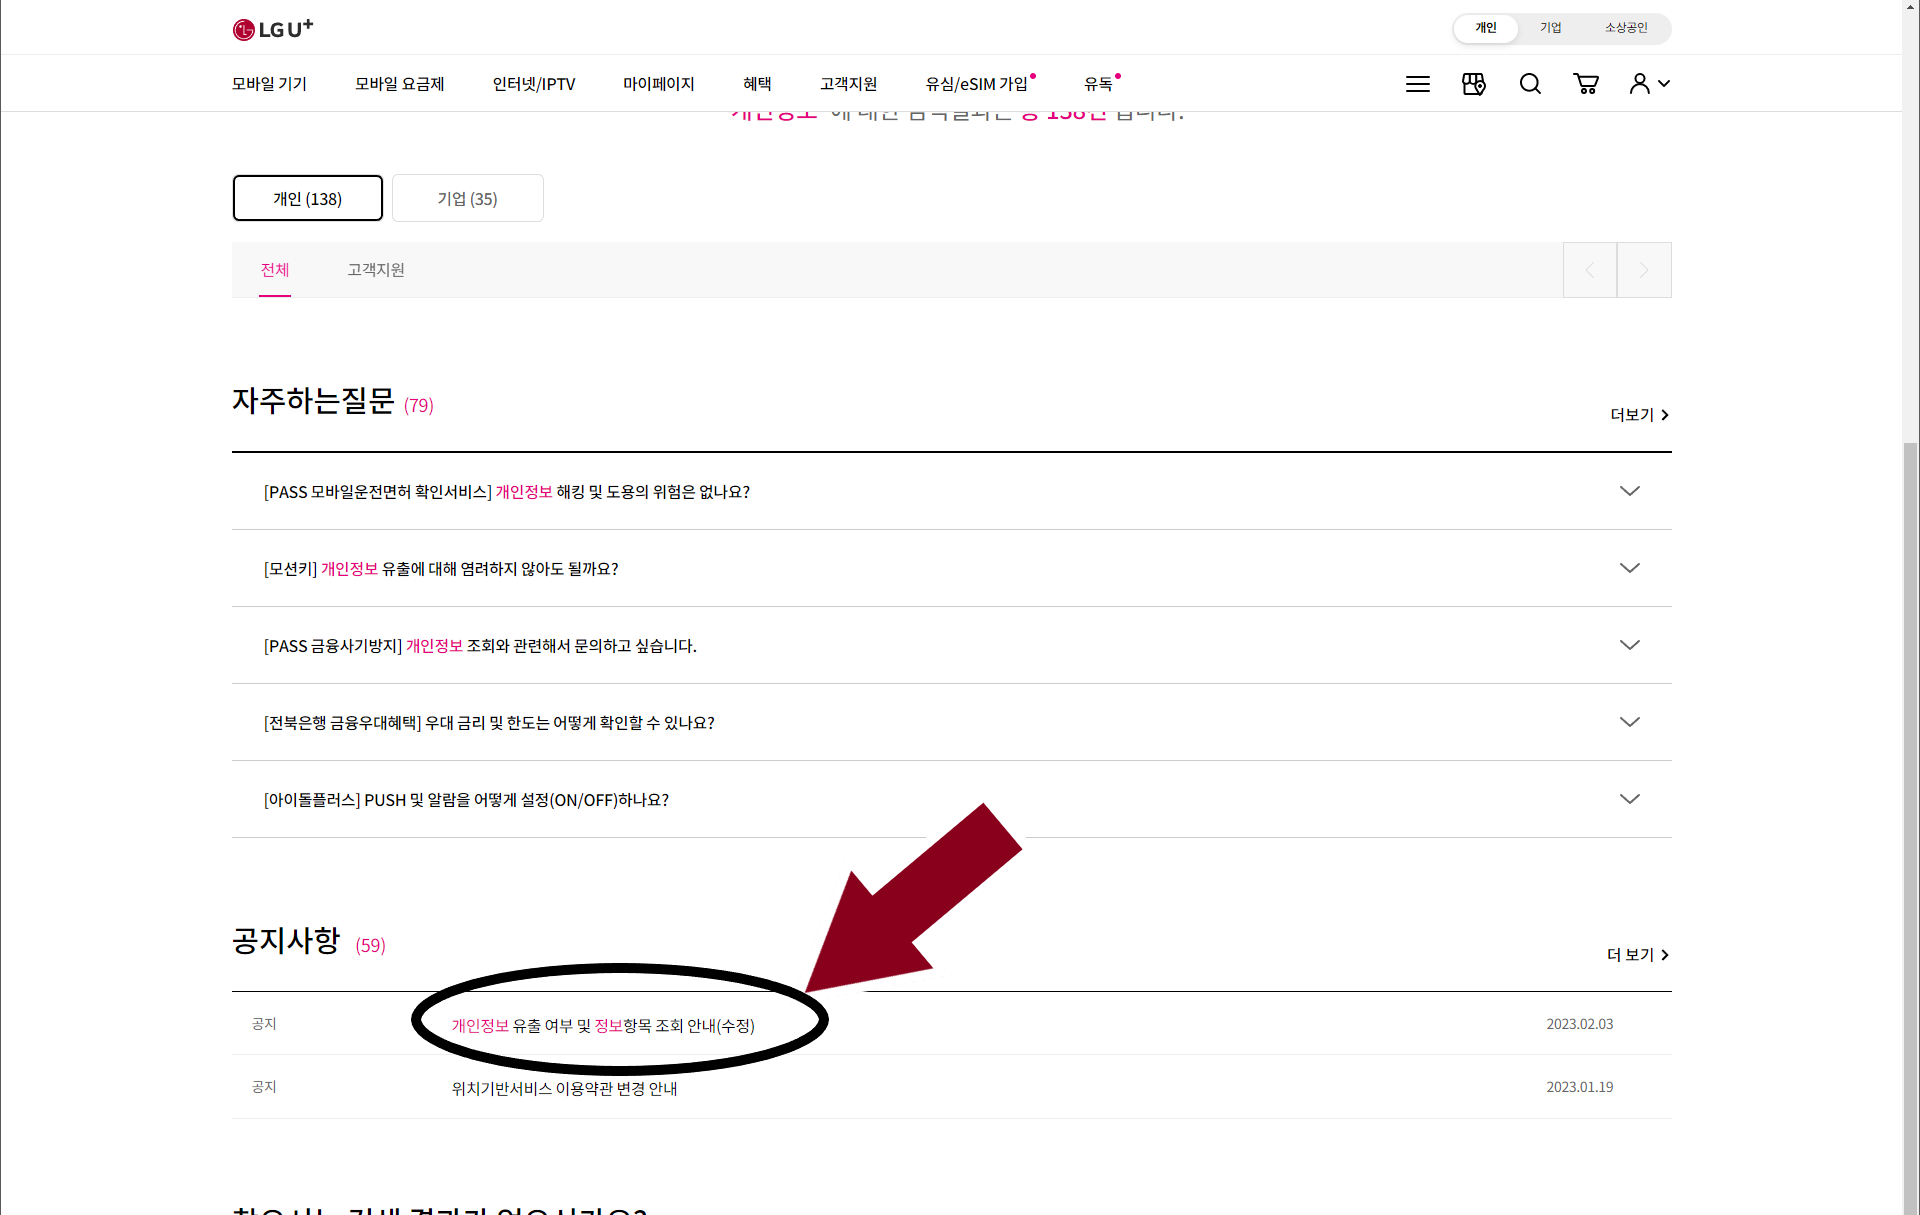
Task: Switch site mode to 기업
Action: pos(1550,28)
